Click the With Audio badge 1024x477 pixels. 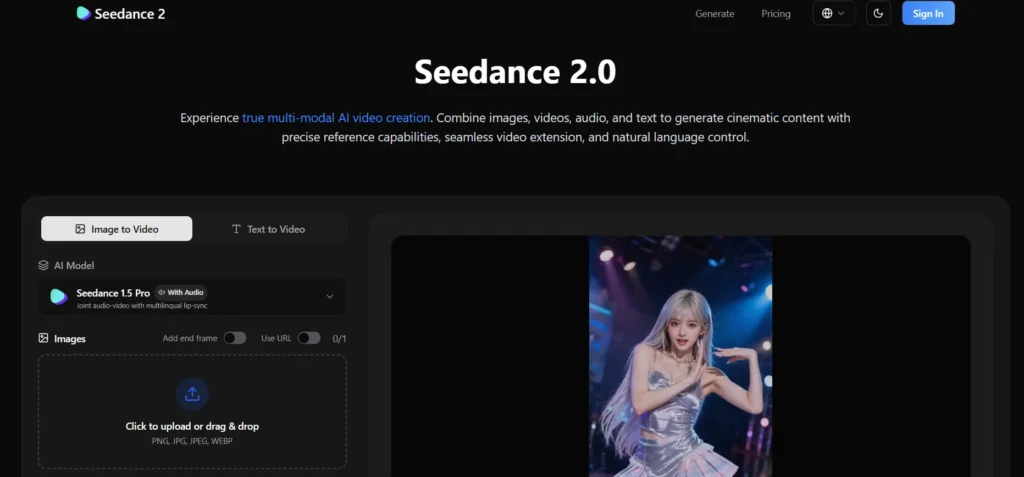pyautogui.click(x=181, y=292)
